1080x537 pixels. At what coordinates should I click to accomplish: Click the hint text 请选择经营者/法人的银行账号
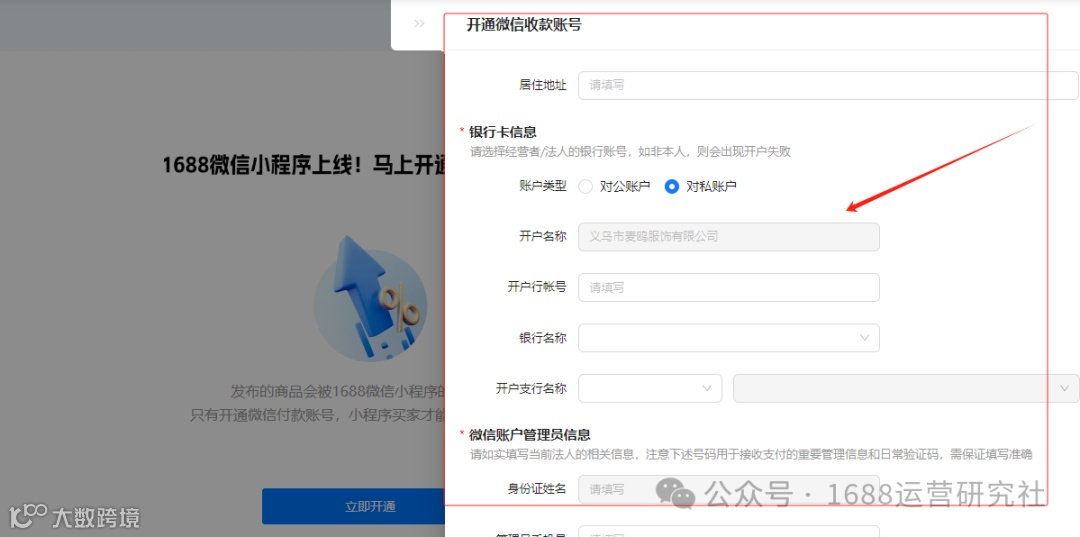pos(630,151)
